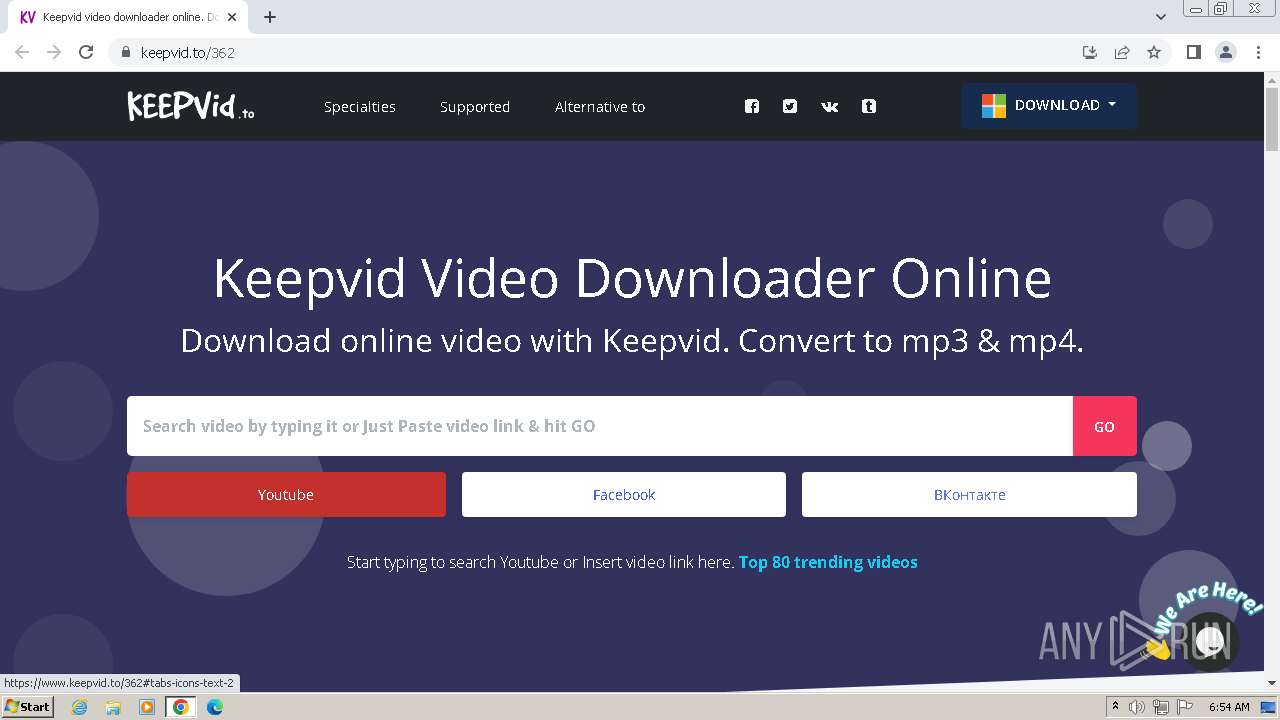This screenshot has height=720, width=1280.
Task: Open the Supported menu
Action: pos(475,107)
